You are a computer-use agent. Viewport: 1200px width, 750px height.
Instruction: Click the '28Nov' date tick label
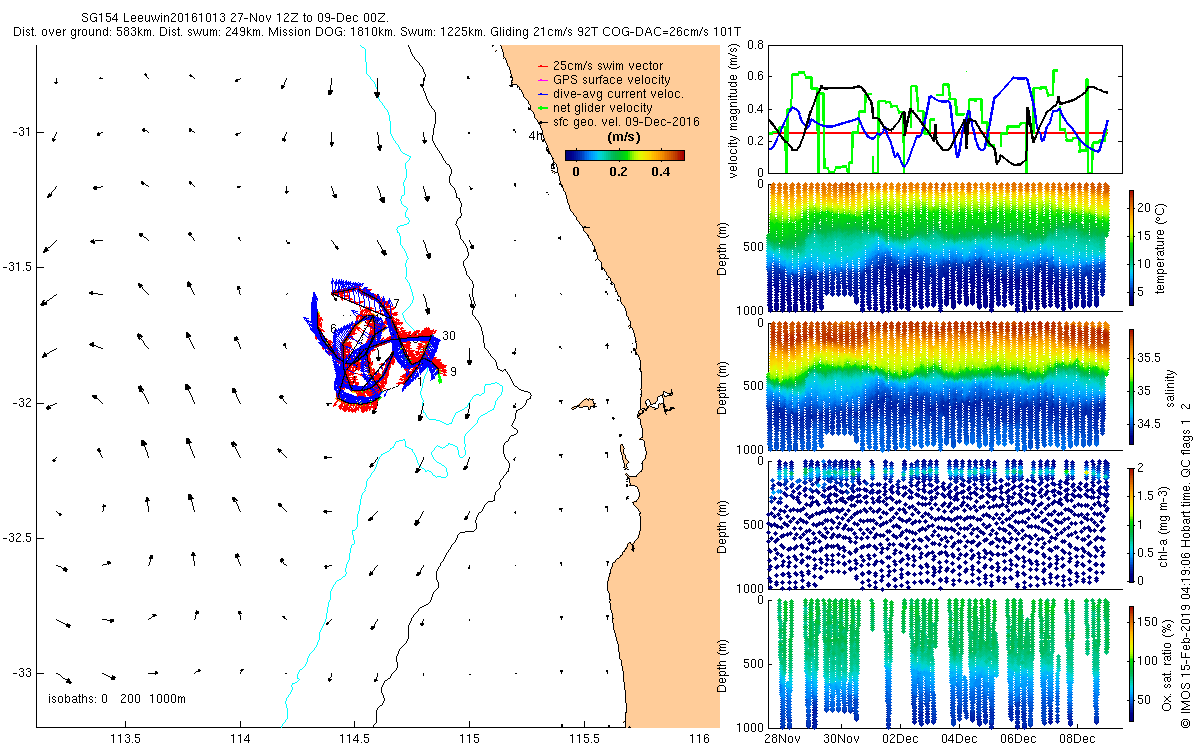pyautogui.click(x=782, y=739)
